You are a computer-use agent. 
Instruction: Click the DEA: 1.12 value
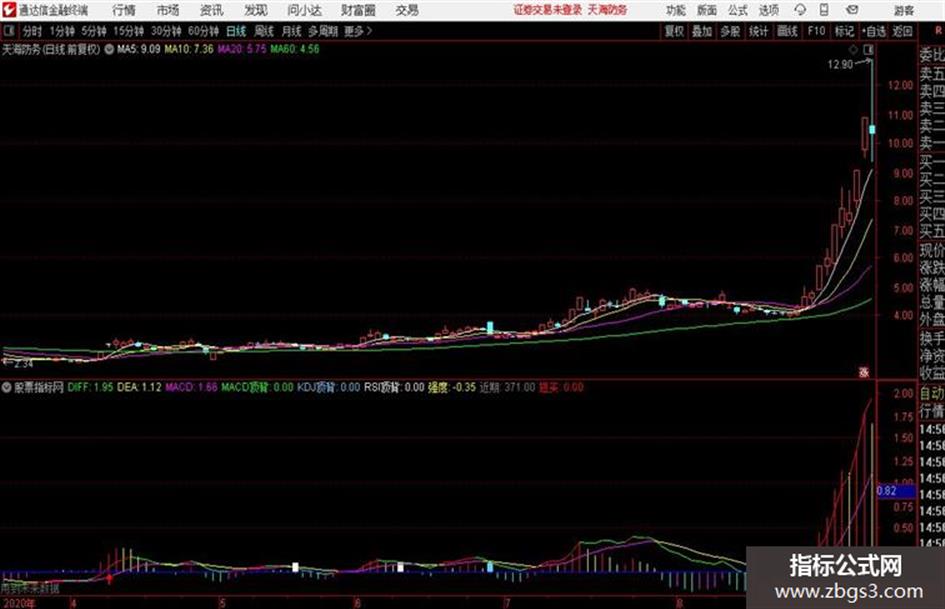(x=139, y=387)
